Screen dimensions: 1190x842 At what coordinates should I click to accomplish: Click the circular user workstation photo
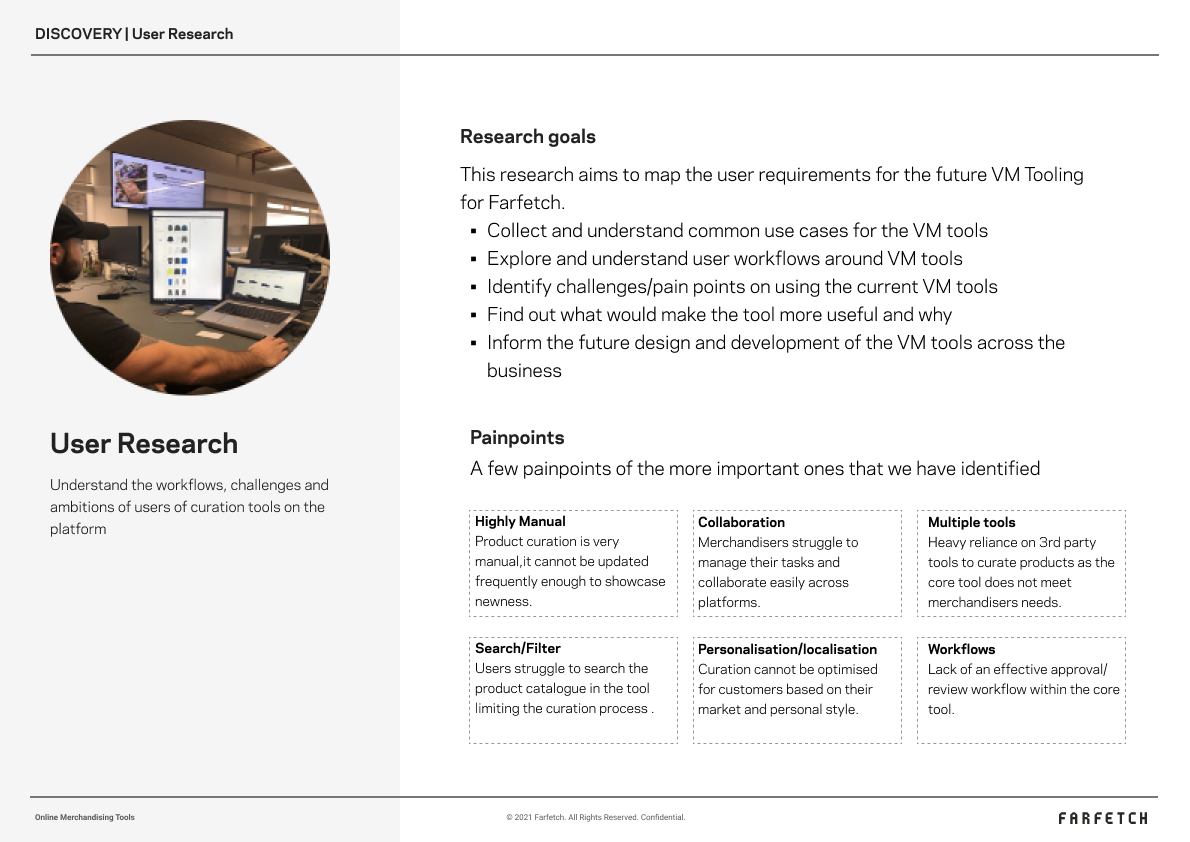[x=190, y=258]
